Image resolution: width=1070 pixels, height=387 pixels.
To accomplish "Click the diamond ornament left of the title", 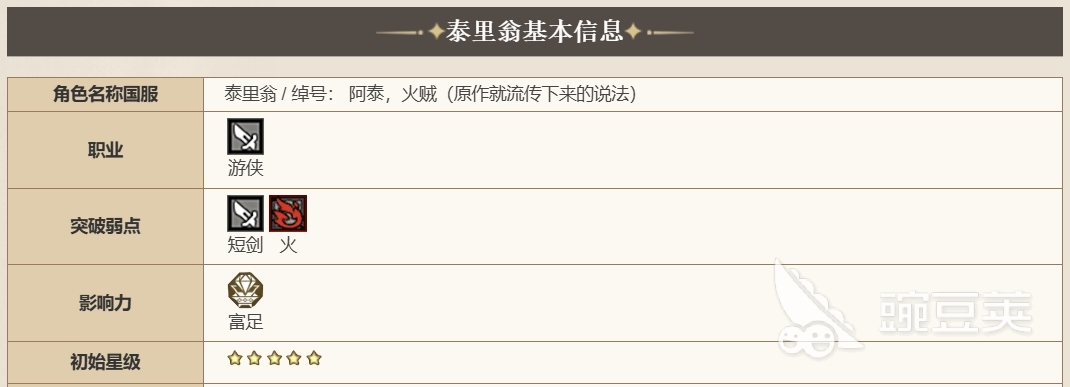I will tap(436, 31).
